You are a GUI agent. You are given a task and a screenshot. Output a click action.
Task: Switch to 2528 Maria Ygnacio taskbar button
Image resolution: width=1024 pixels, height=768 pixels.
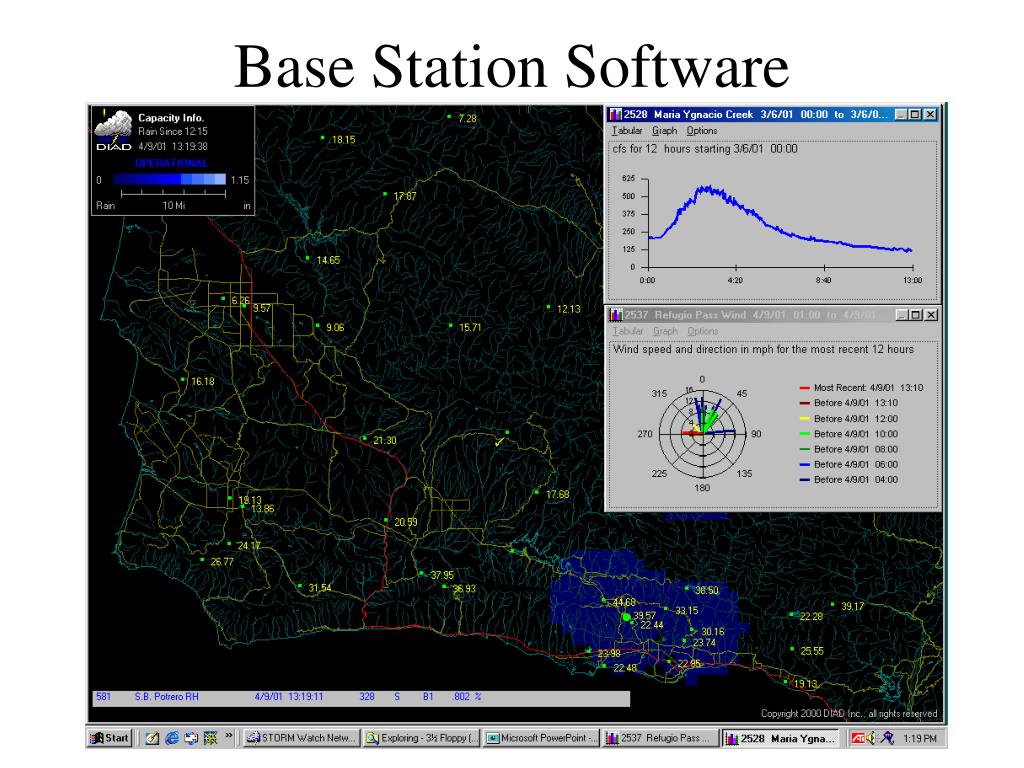(x=781, y=738)
